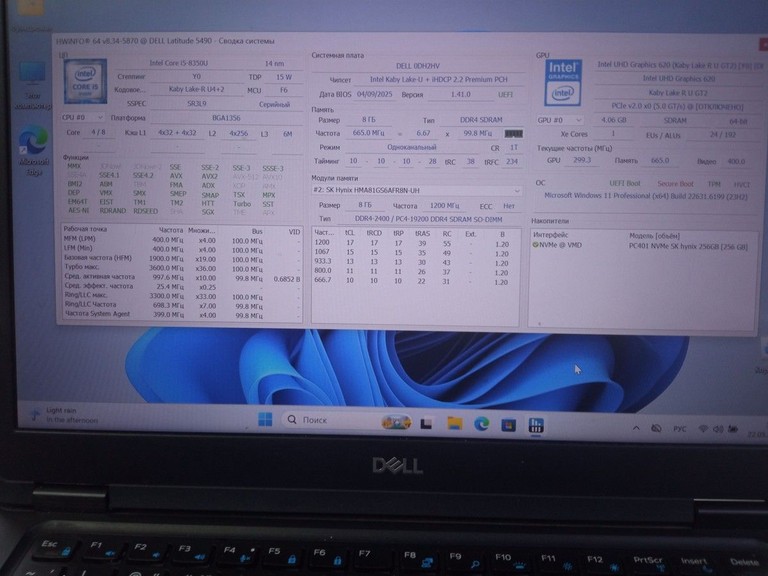Click the memory module chip icon
This screenshot has width=768, height=576.
coord(513,134)
